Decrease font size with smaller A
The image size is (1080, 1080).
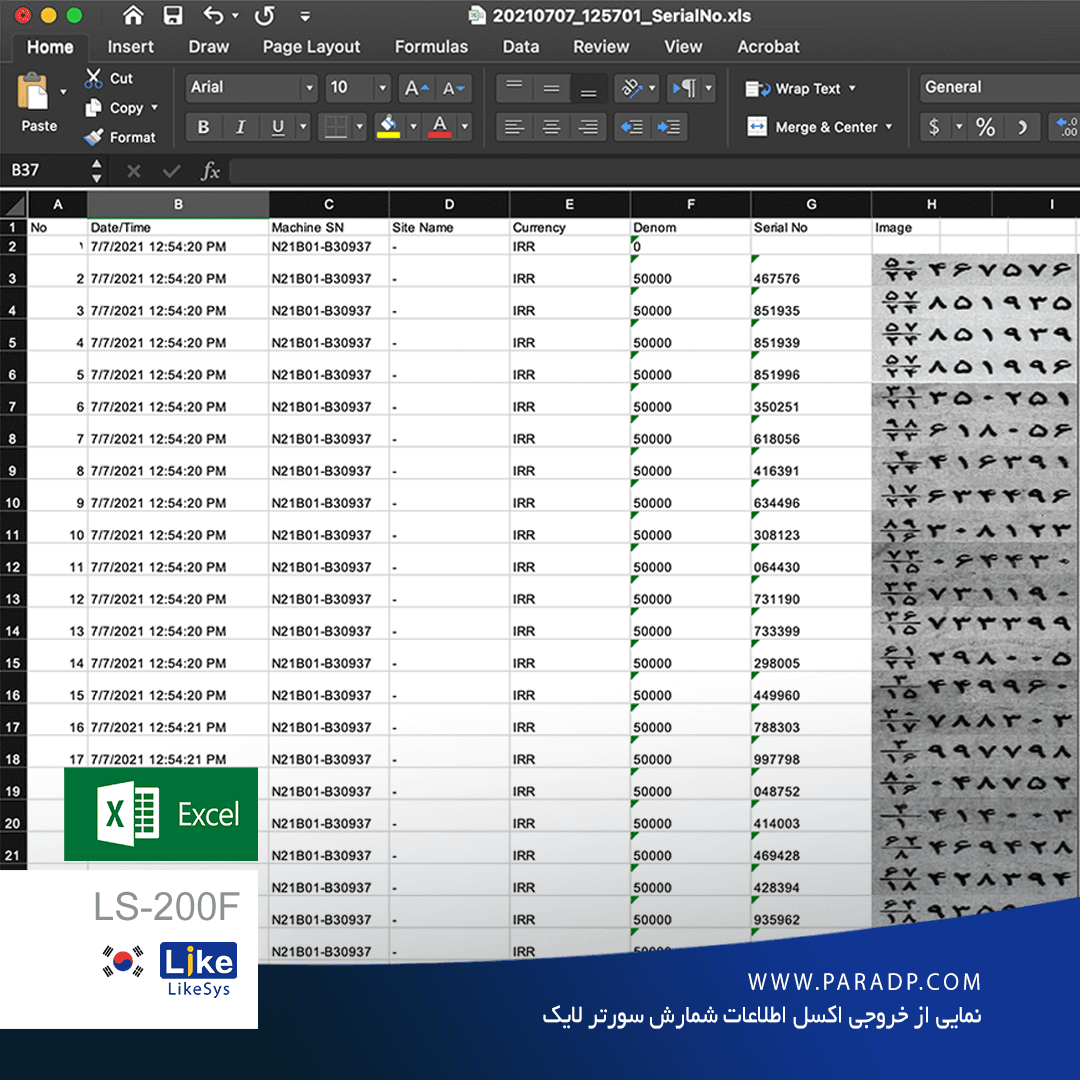(x=454, y=88)
